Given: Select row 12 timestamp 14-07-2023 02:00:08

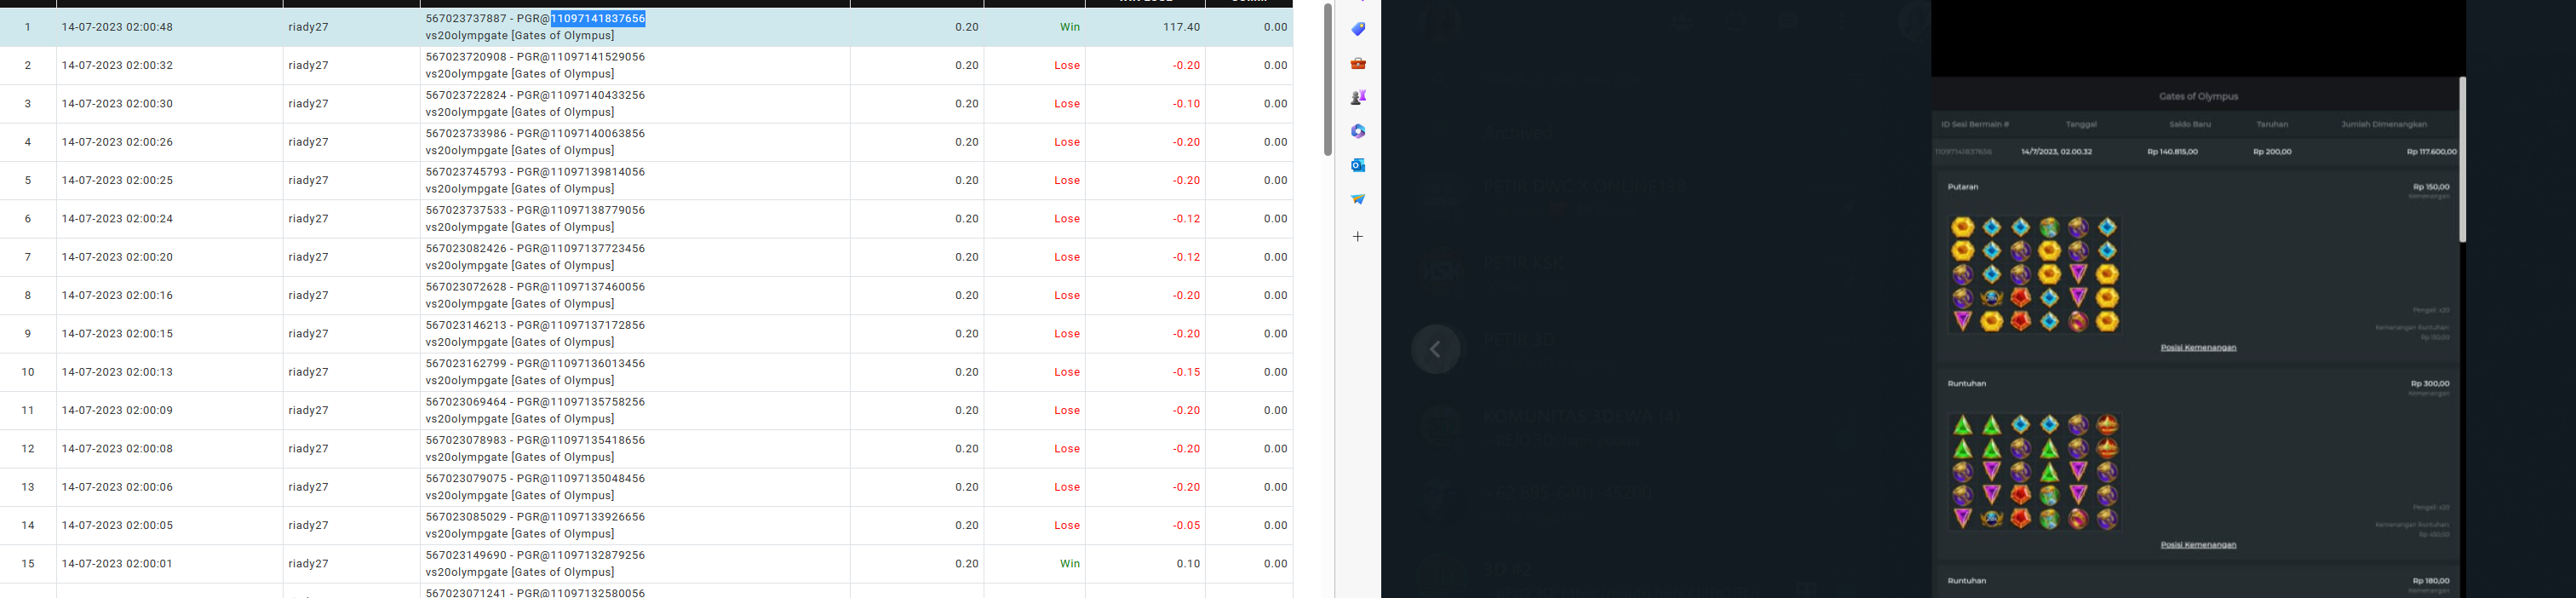Looking at the screenshot, I should [117, 449].
